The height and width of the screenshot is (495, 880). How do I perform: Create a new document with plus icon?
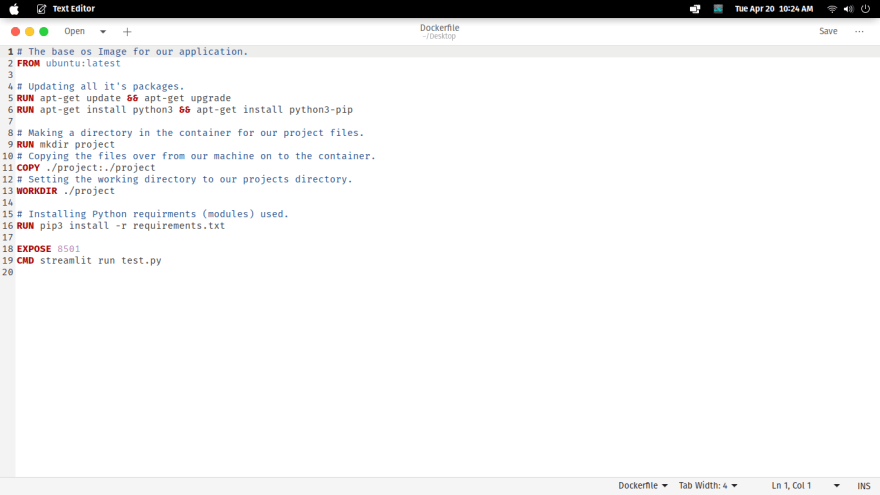127,32
